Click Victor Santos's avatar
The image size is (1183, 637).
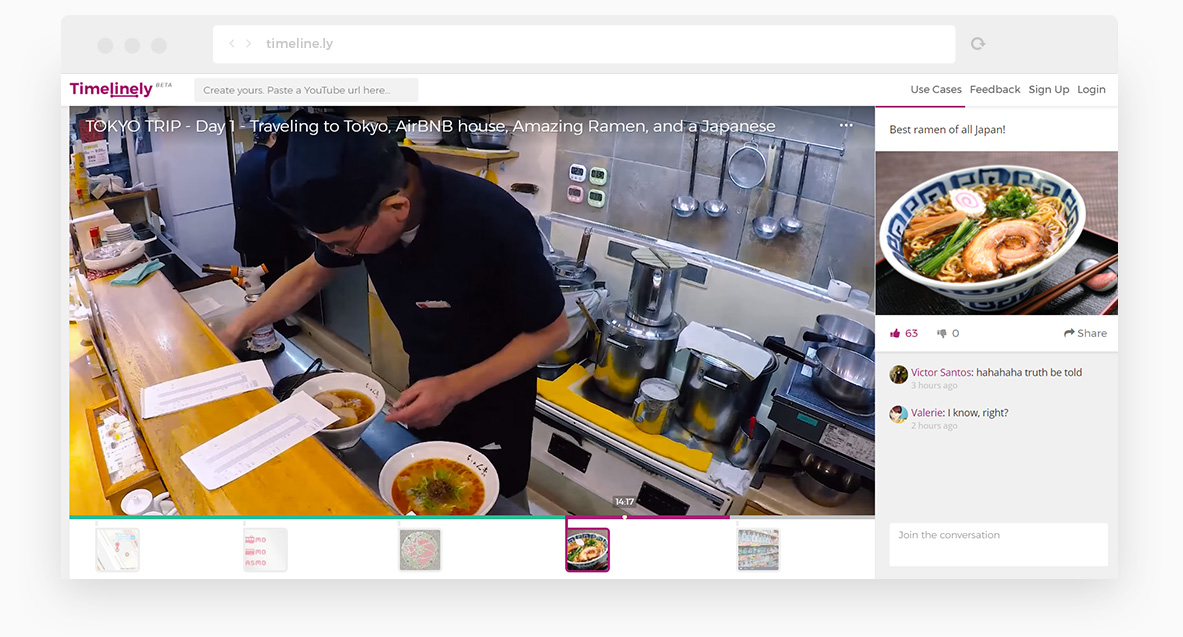point(898,374)
